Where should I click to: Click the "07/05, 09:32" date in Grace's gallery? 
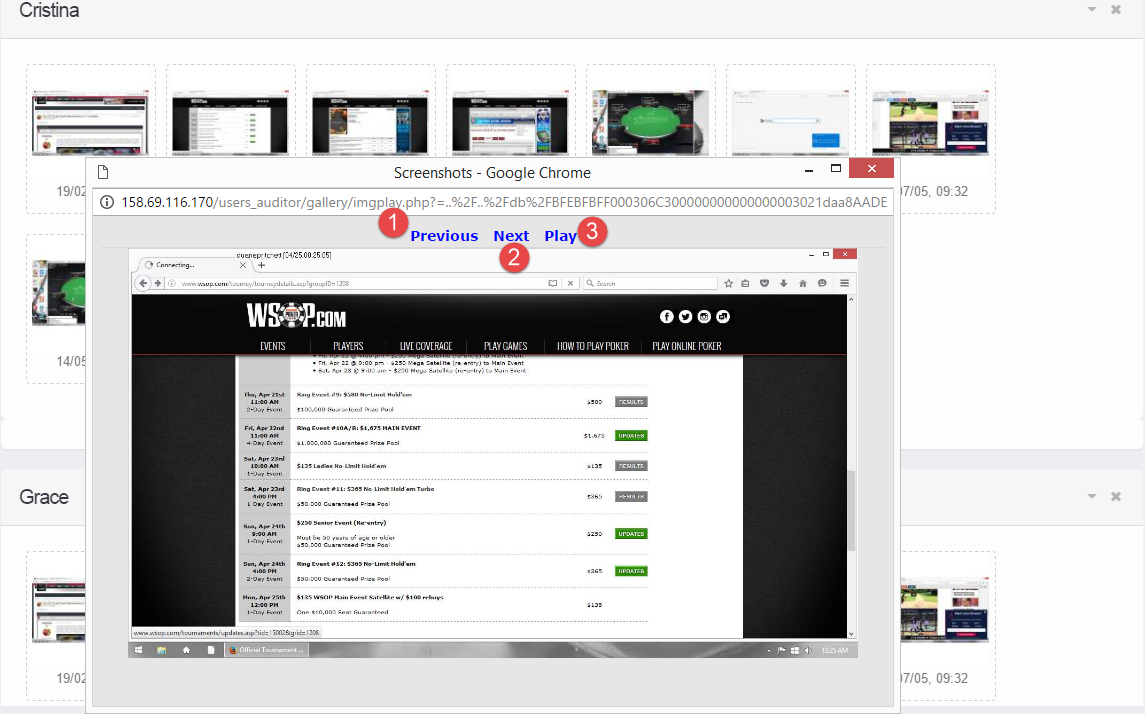[934, 678]
